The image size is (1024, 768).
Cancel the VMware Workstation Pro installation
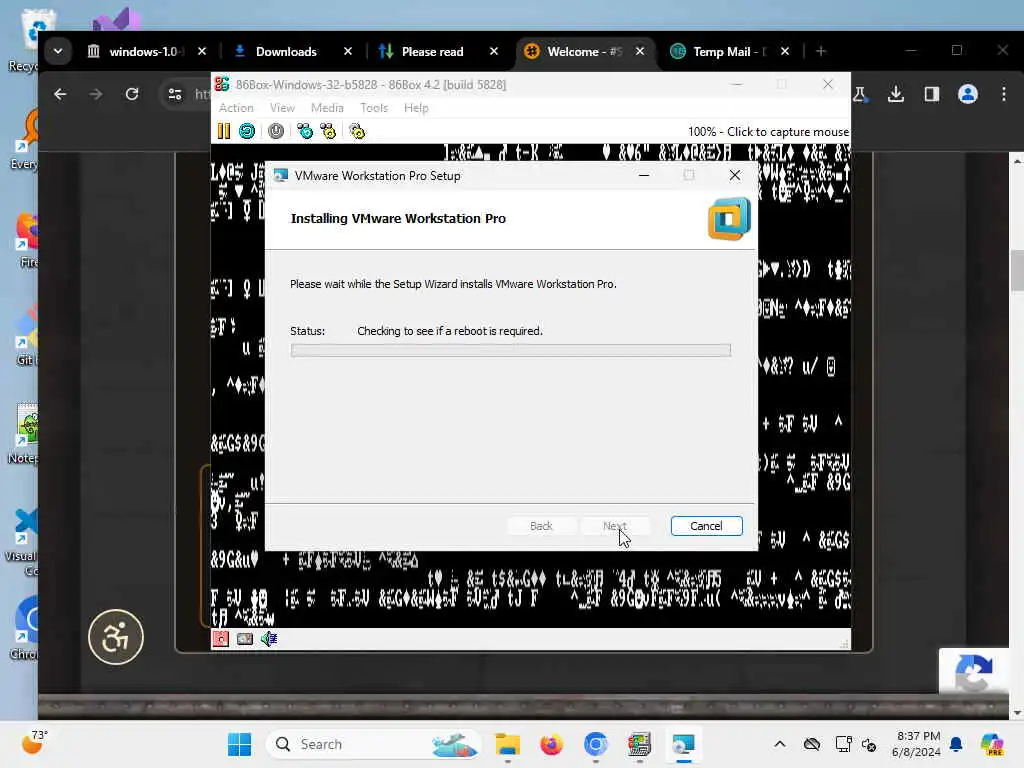(706, 526)
